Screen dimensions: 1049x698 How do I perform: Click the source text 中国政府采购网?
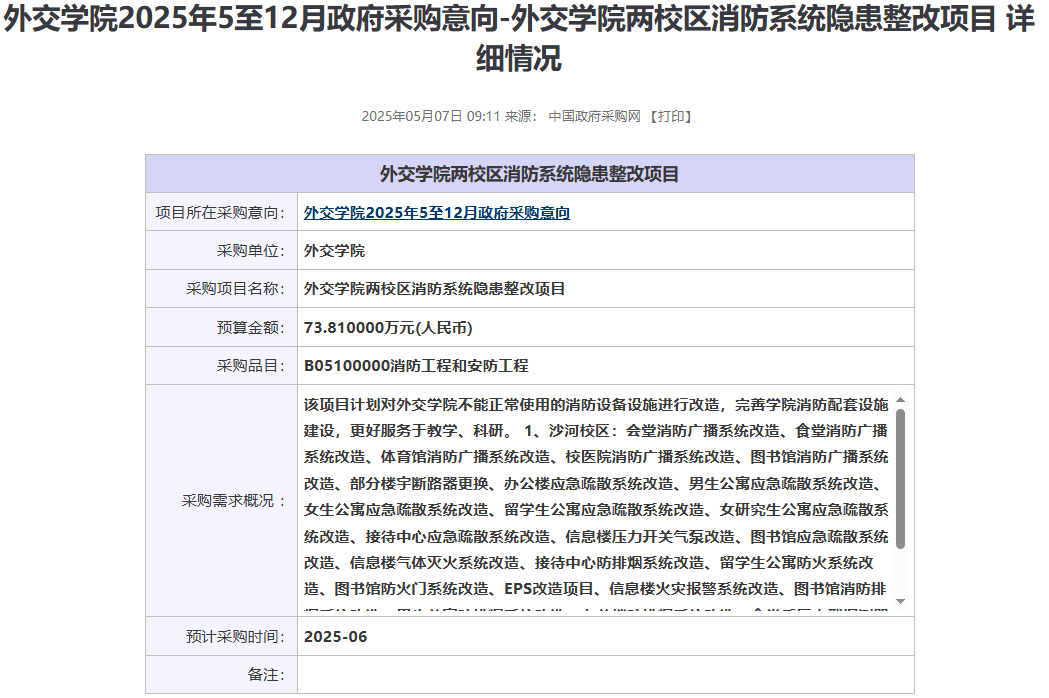click(x=594, y=116)
